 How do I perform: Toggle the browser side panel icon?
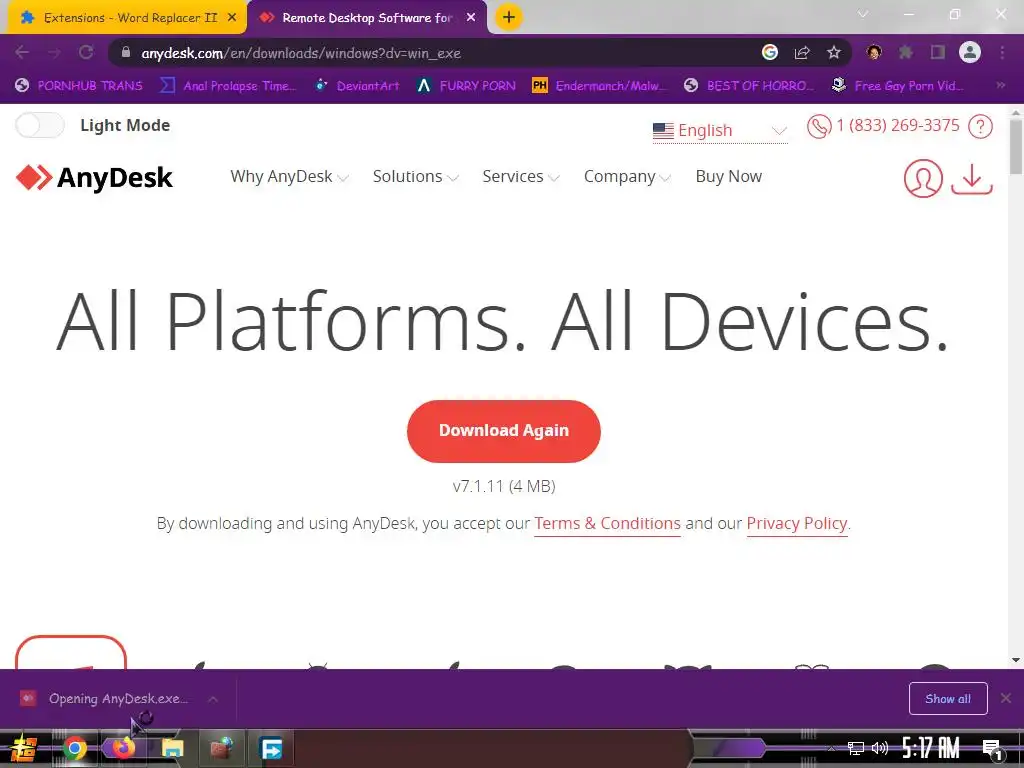tap(938, 52)
